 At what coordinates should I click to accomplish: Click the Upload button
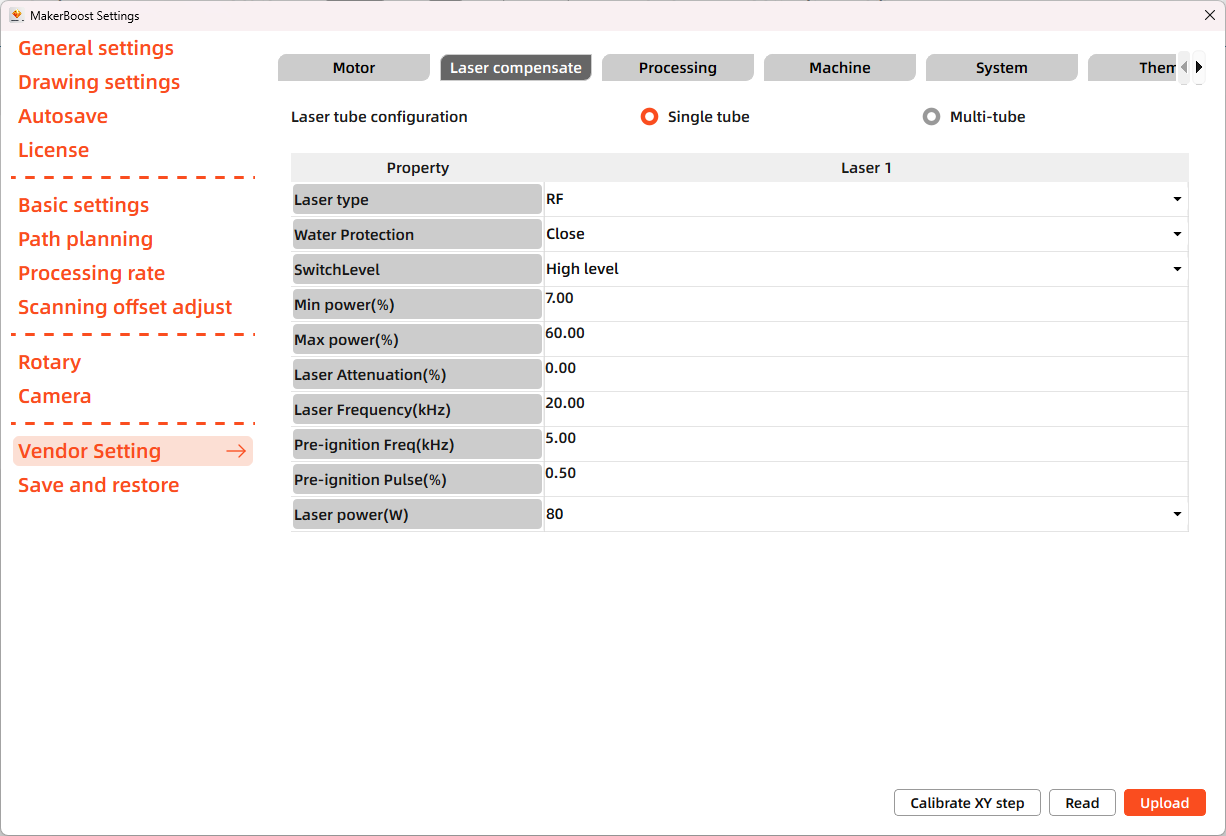(1164, 802)
